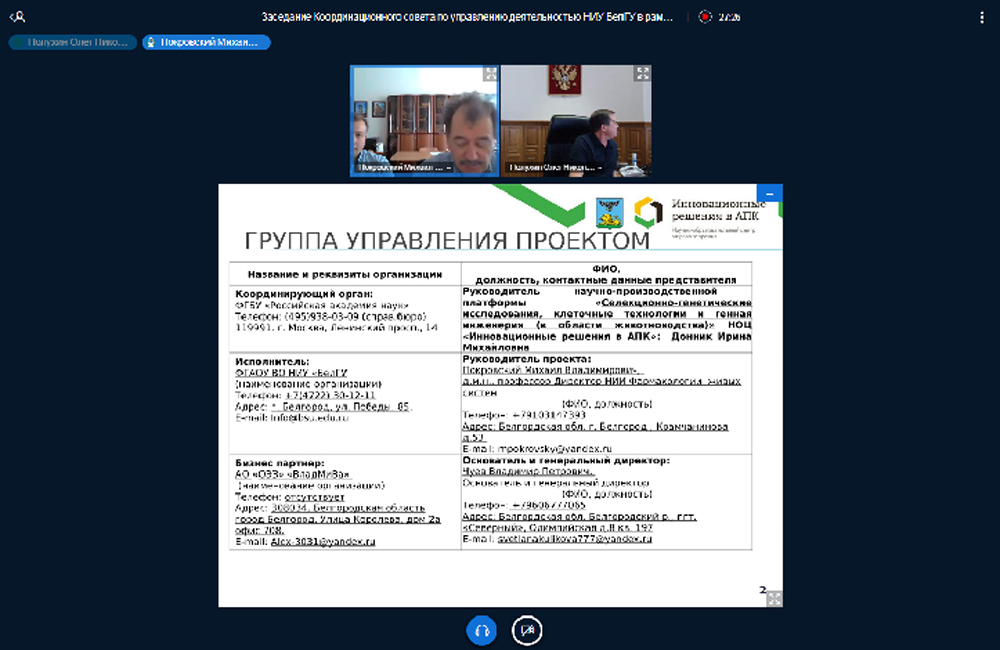This screenshot has width=1000, height=650.
Task: Click the blue headphones audio button
Action: pos(481,630)
